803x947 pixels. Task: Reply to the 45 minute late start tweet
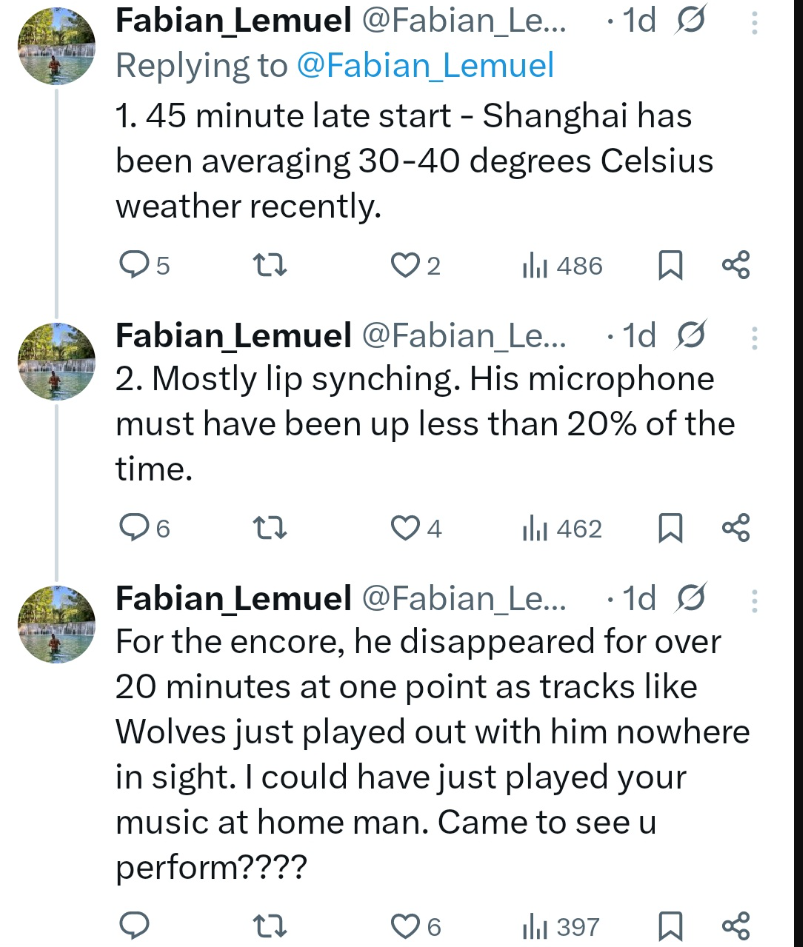point(133,265)
